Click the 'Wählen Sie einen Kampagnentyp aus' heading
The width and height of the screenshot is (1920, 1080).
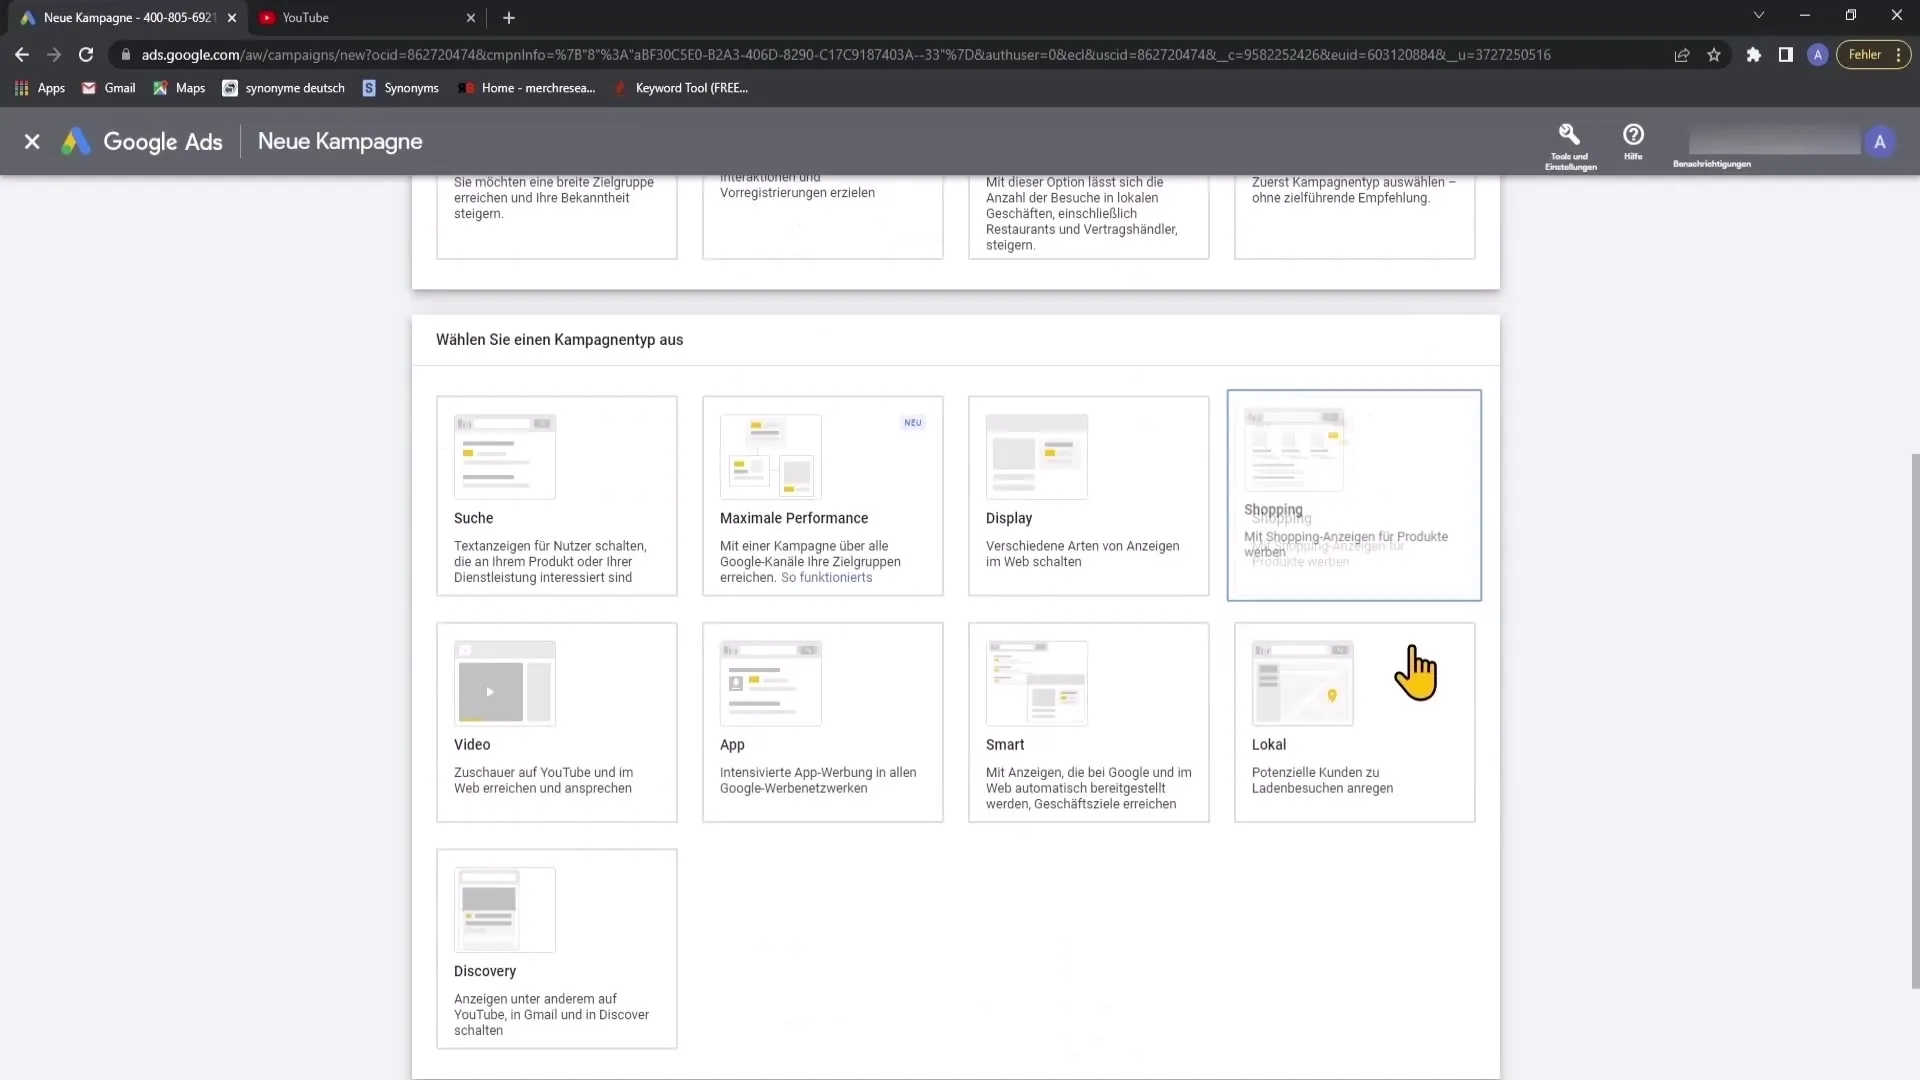point(559,340)
